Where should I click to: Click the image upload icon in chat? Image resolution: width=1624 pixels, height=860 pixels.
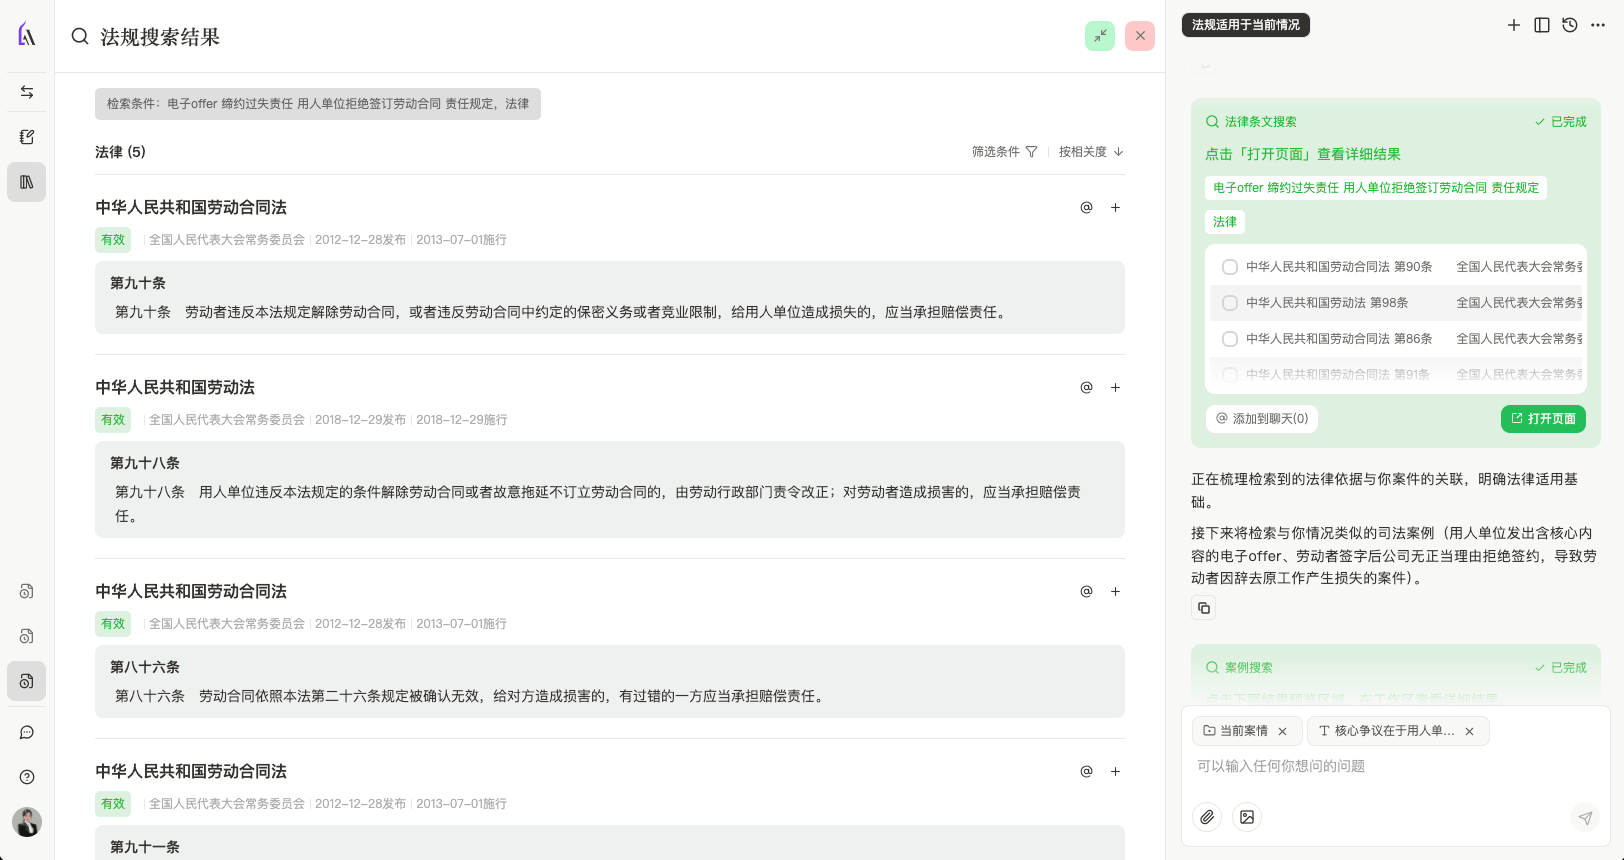1247,817
